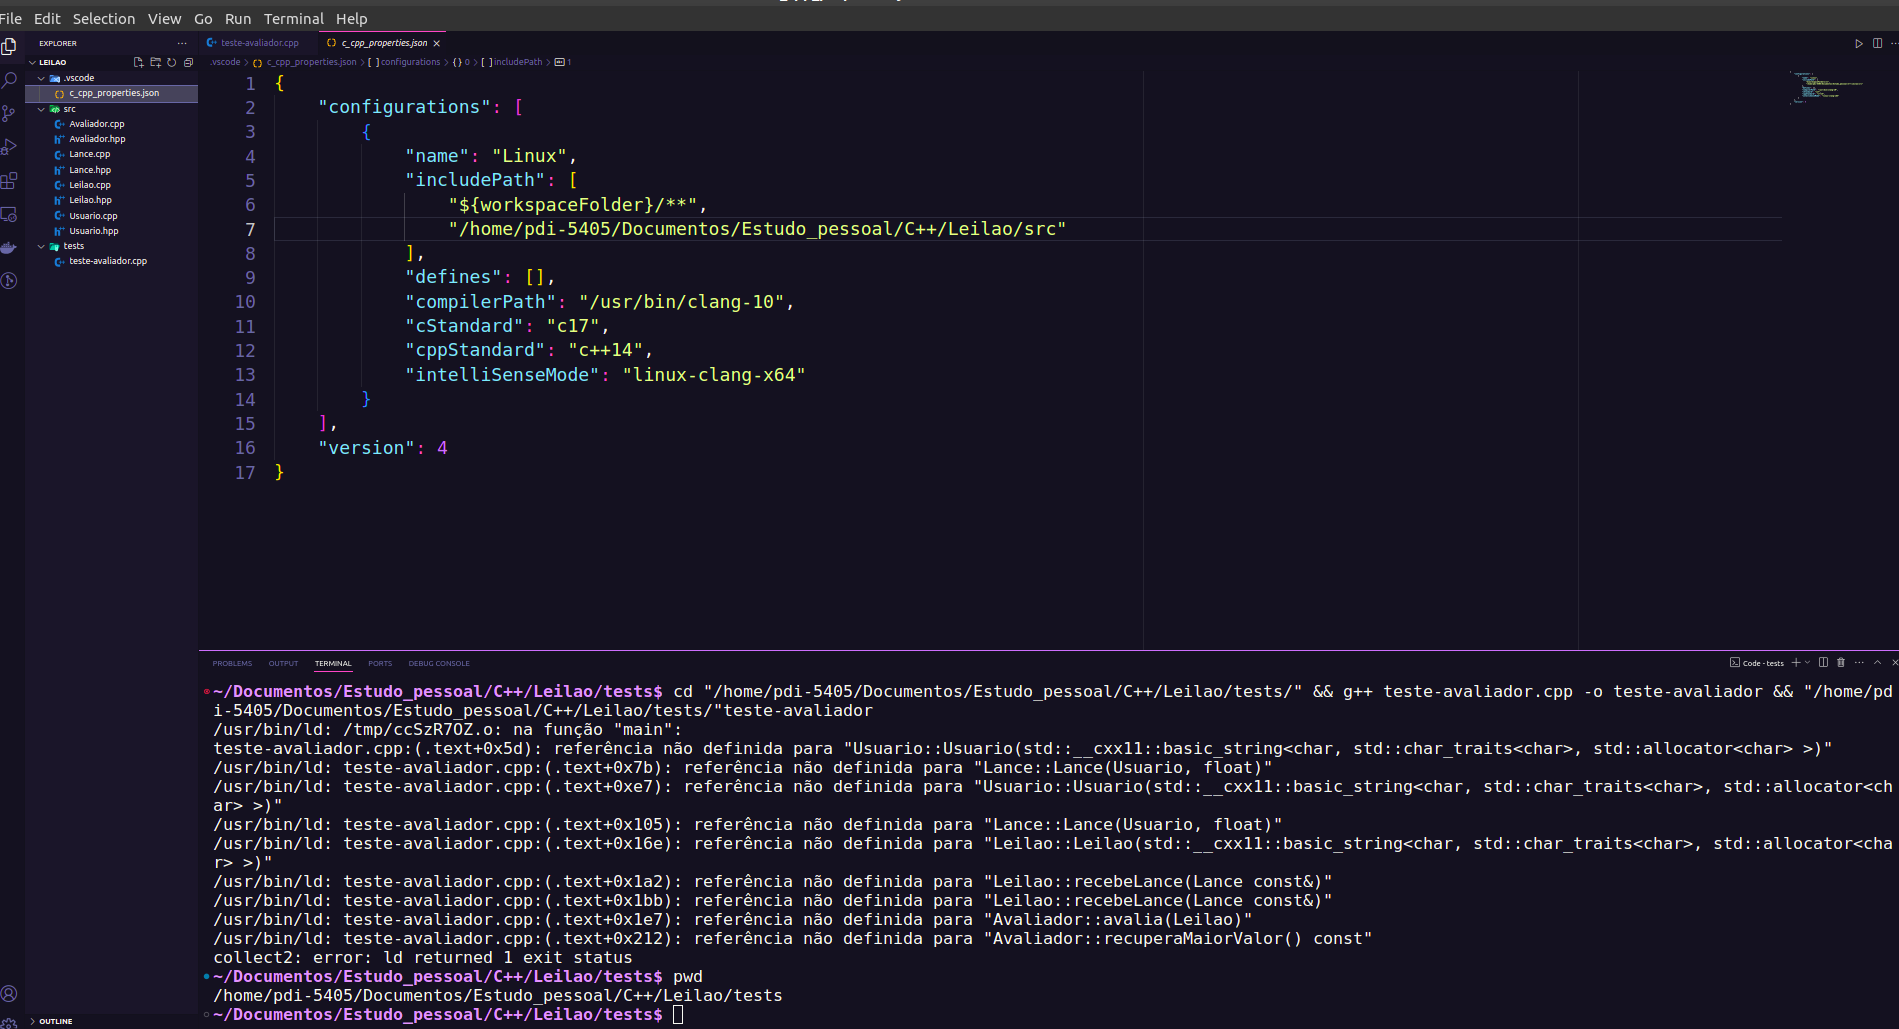
Task: Click the editor minimap preview
Action: [x=1824, y=87]
